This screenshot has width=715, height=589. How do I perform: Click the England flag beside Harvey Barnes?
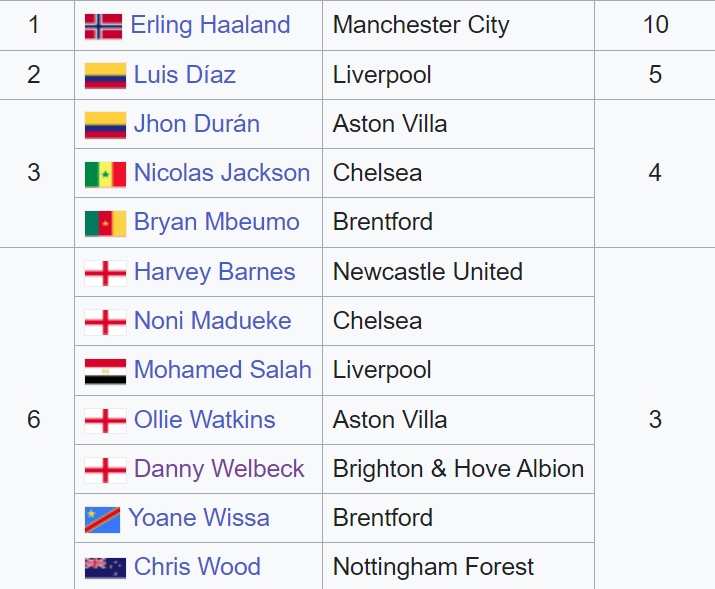point(105,273)
